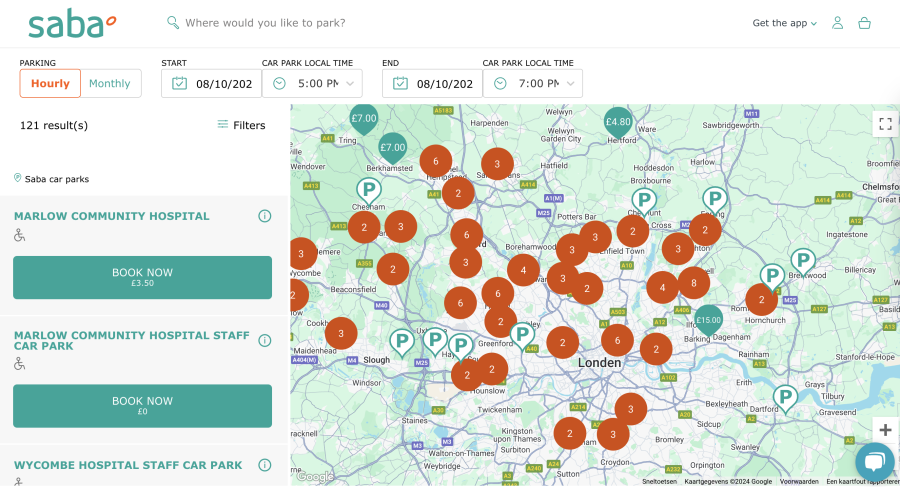Image resolution: width=900 pixels, height=487 pixels.
Task: Click the £7.00 marker near Berkhamsted
Action: (x=393, y=148)
